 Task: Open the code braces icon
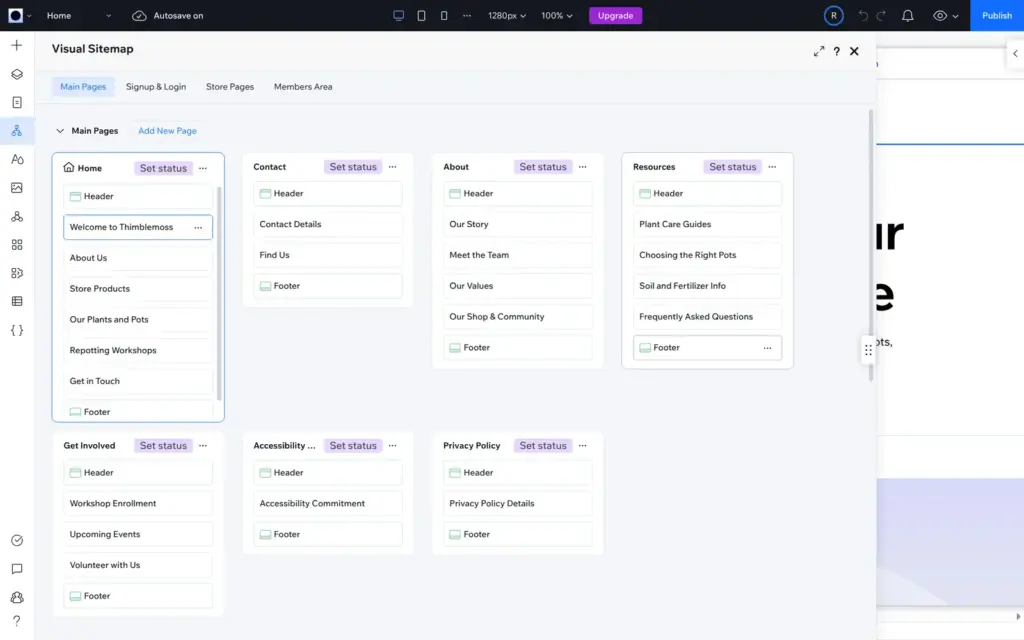coord(17,330)
